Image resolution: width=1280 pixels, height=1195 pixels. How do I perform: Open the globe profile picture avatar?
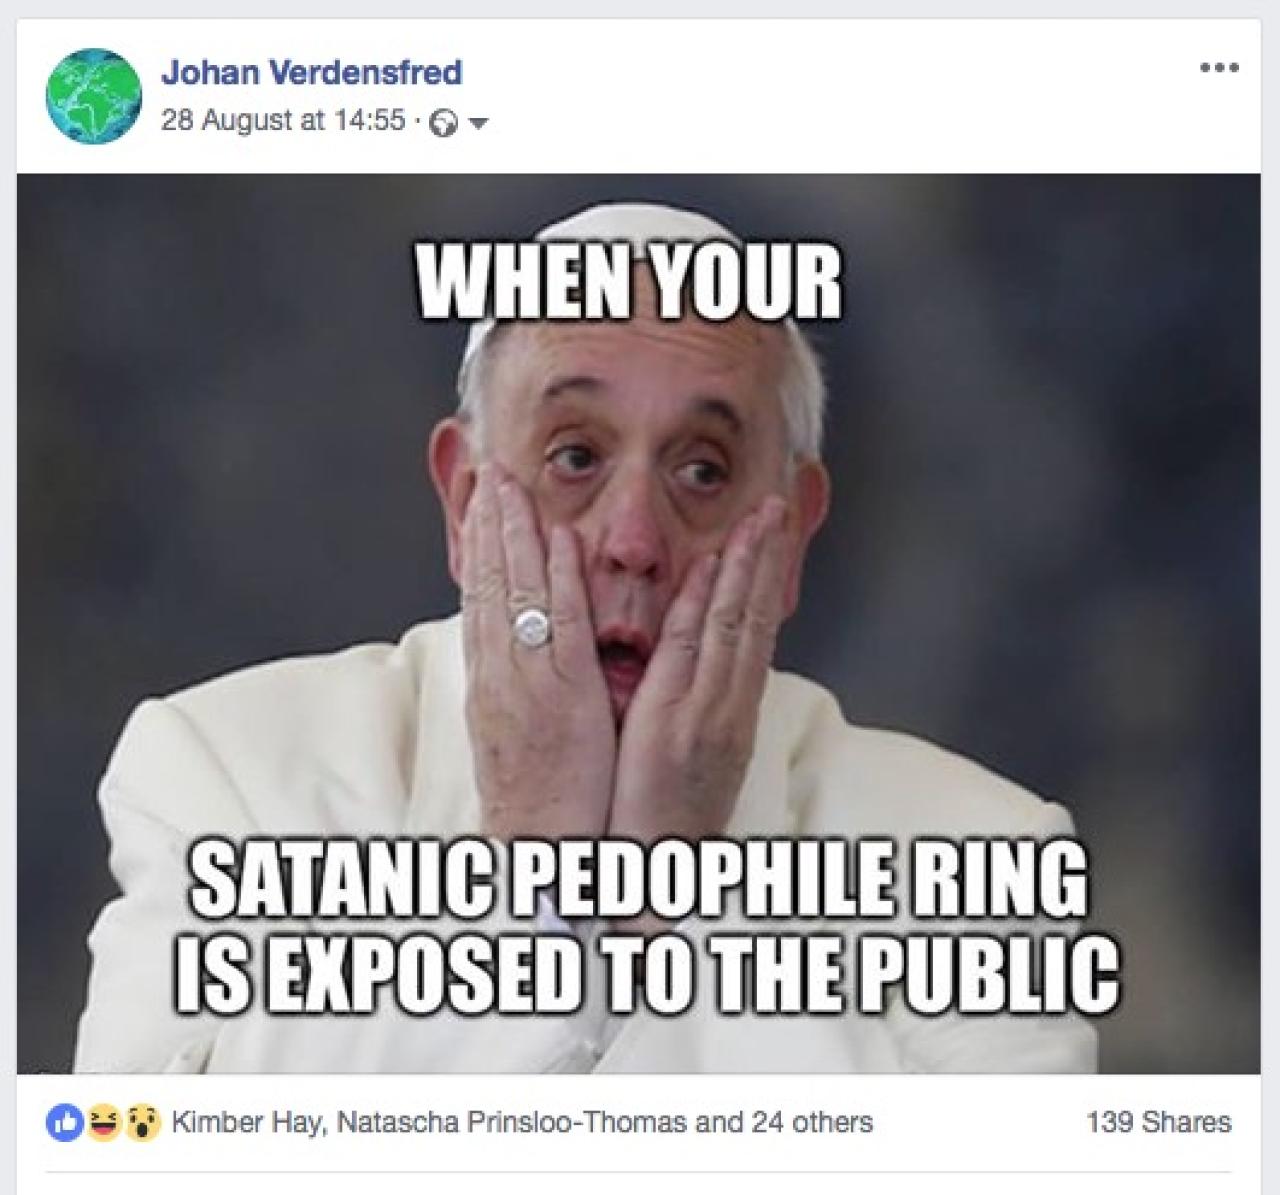pos(93,97)
